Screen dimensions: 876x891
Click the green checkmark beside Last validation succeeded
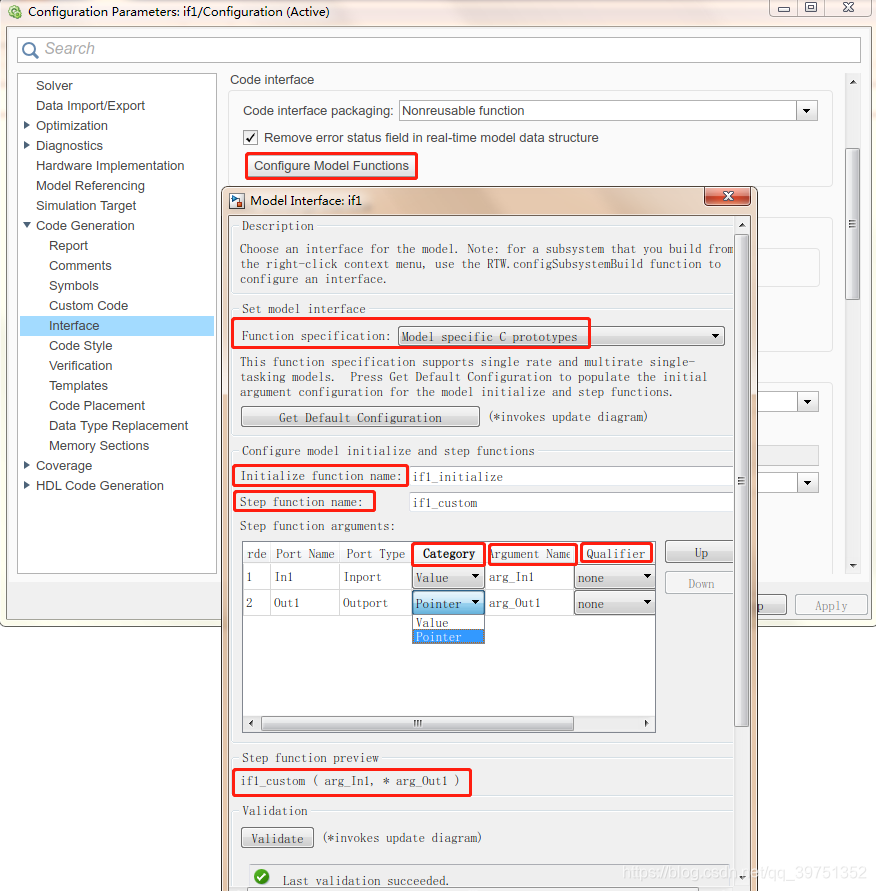(x=259, y=876)
